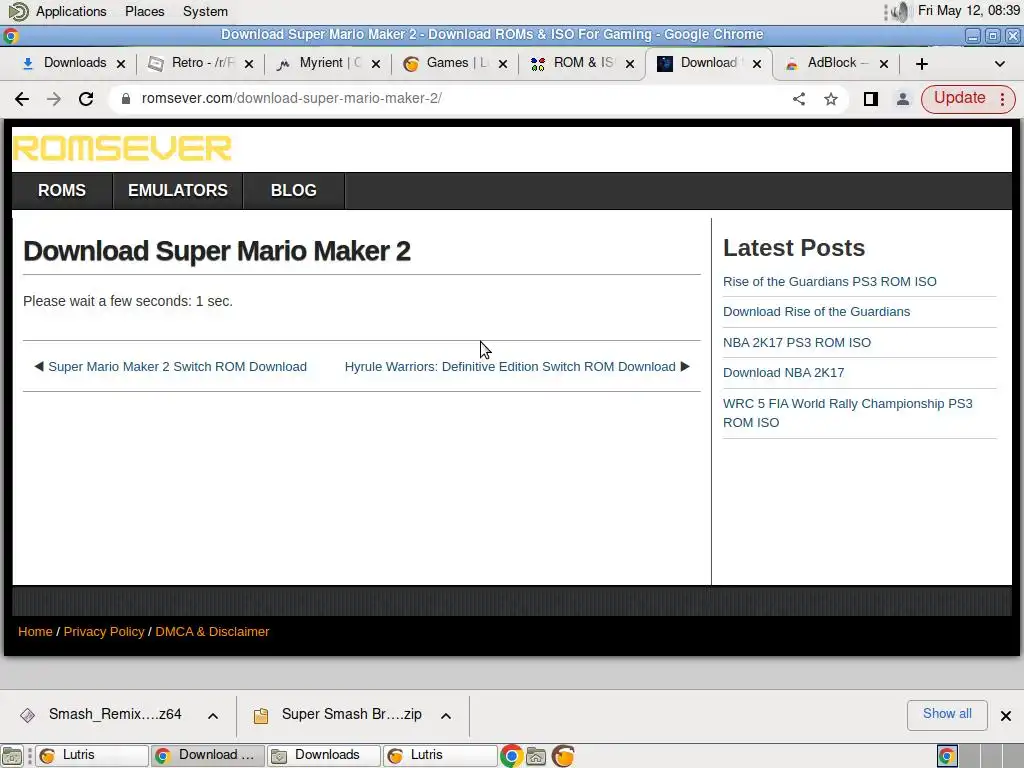Open NBA 2K17 PS3 ROM ISO post
Screen dimensions: 1024x768
797,342
